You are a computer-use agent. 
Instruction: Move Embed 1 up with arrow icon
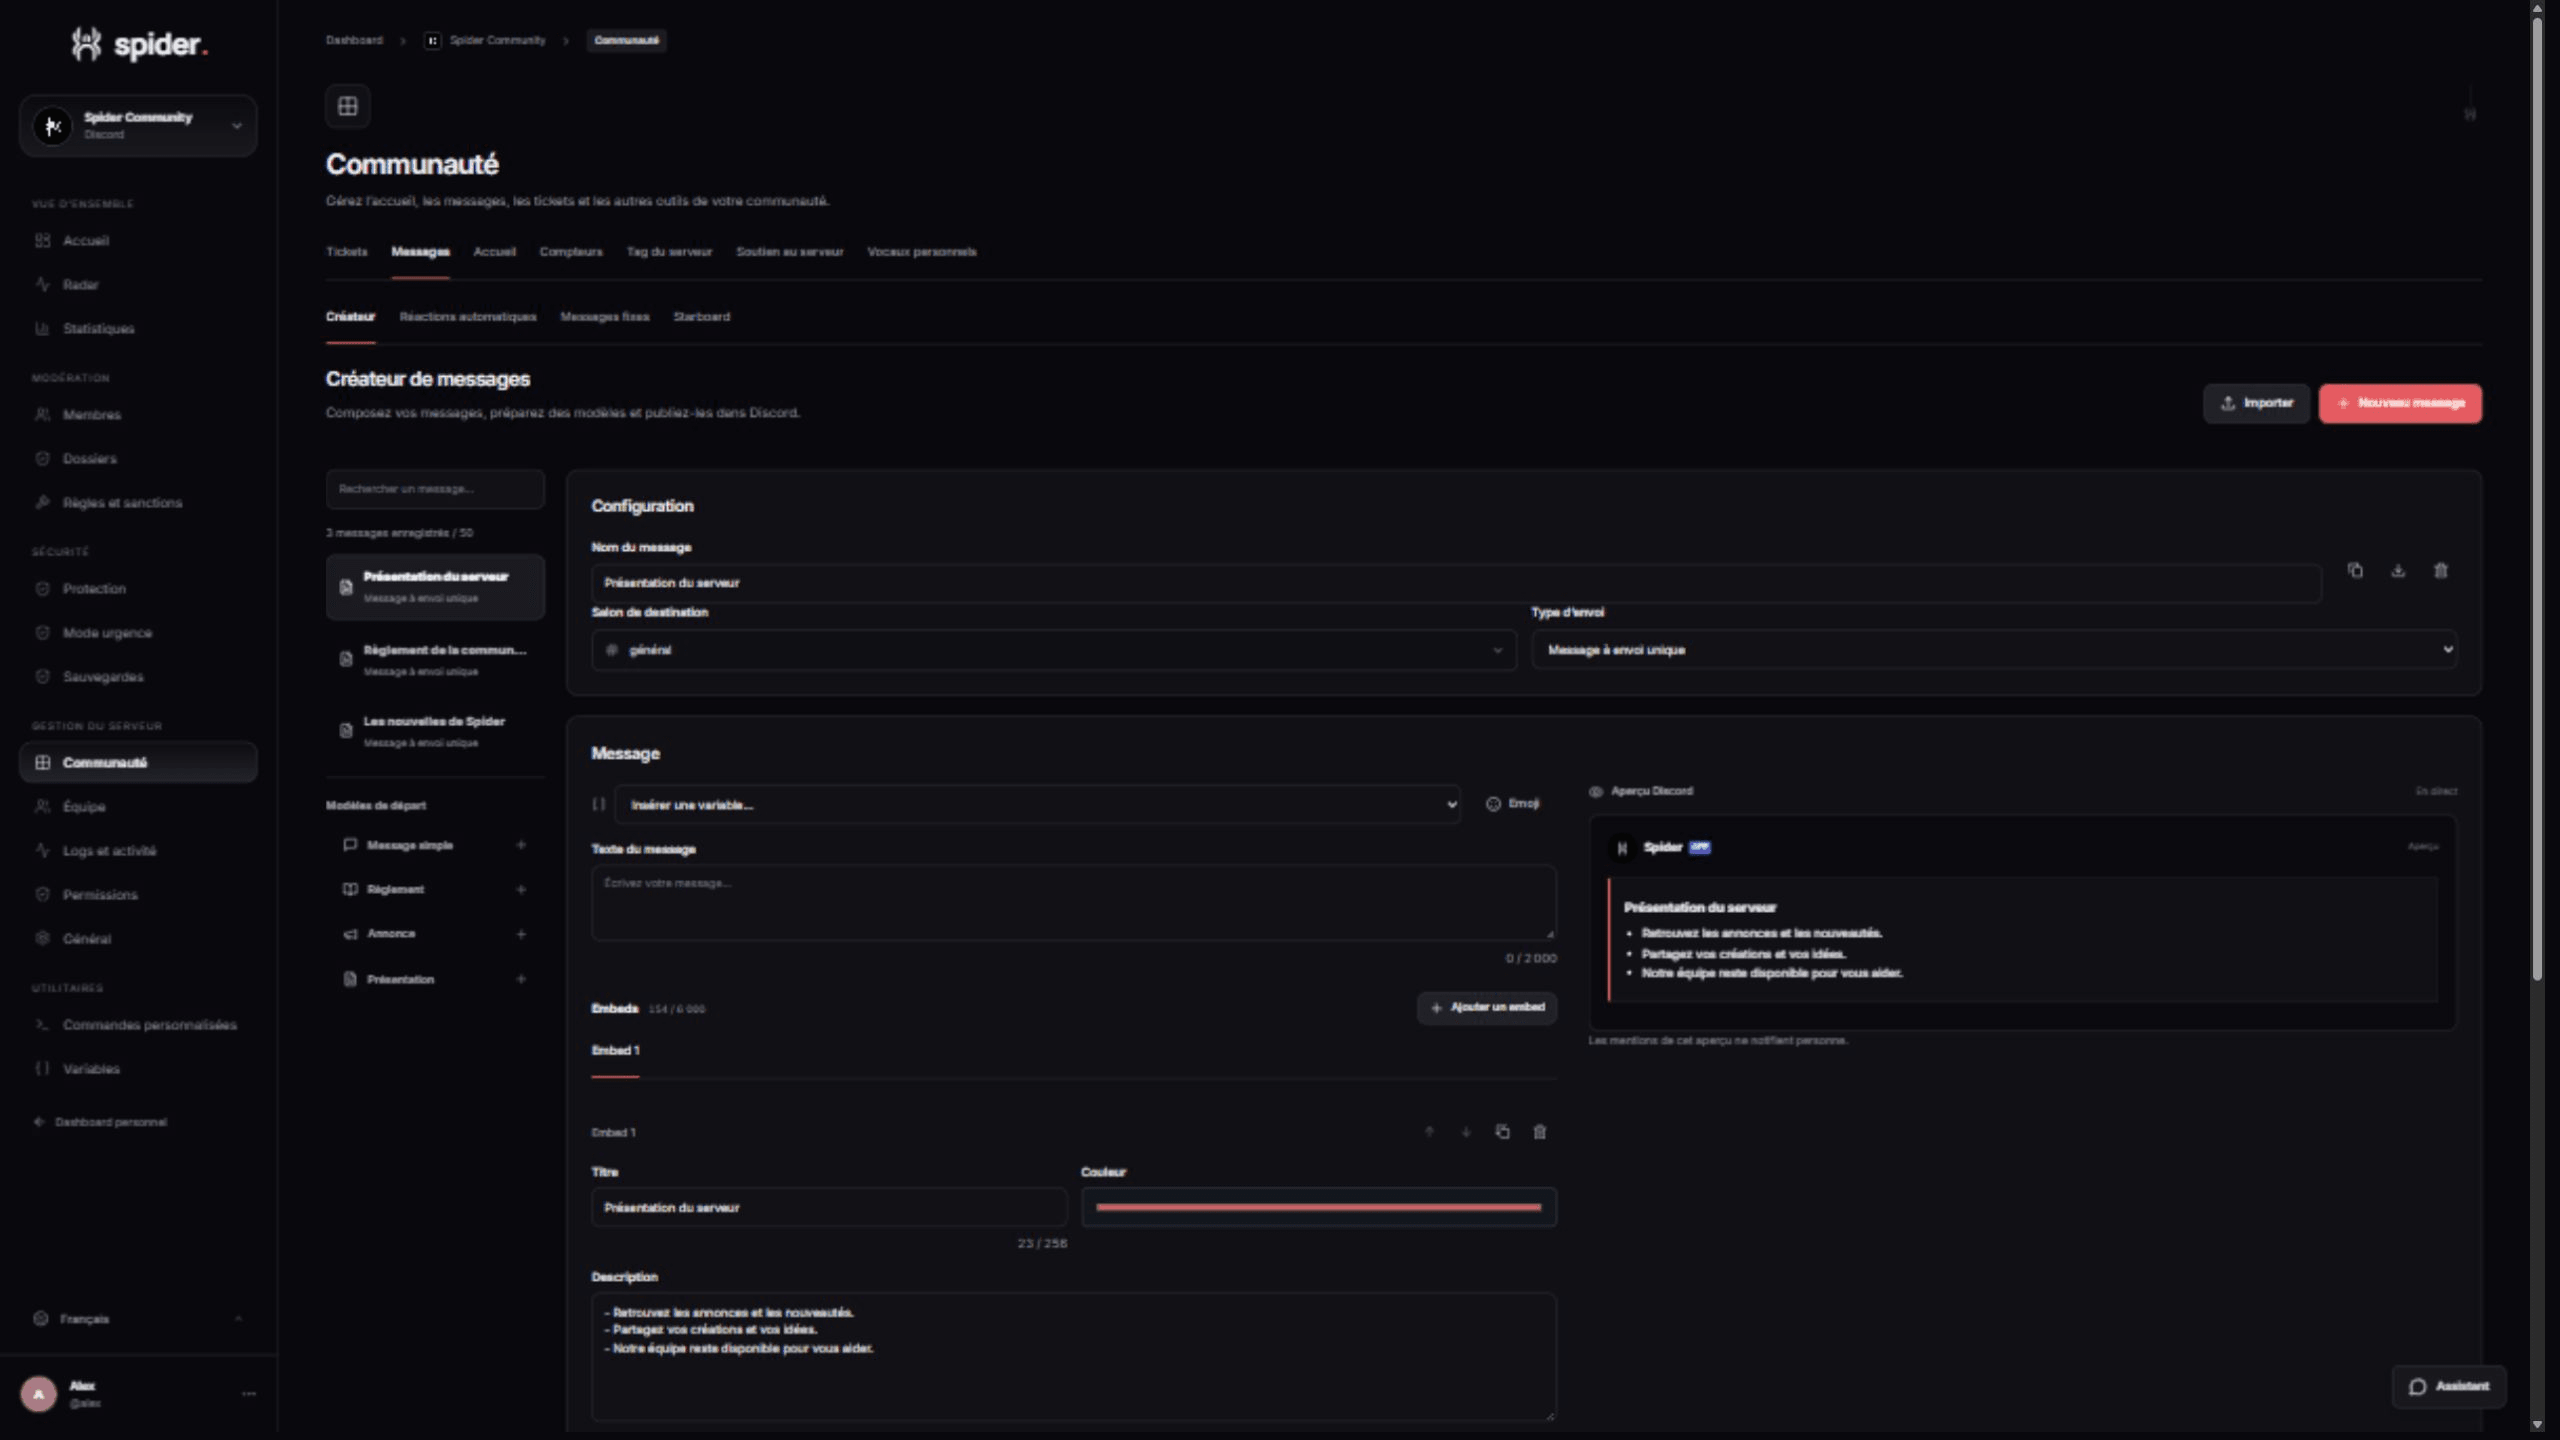pos(1429,1132)
